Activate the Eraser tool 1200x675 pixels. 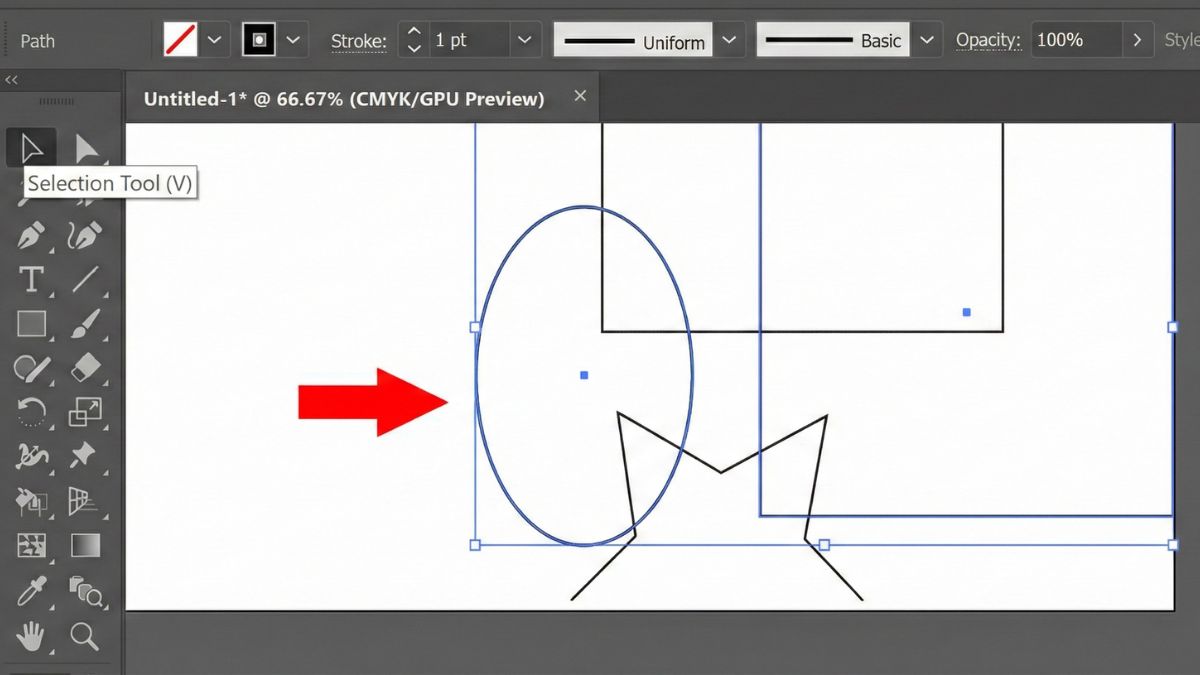click(x=85, y=368)
